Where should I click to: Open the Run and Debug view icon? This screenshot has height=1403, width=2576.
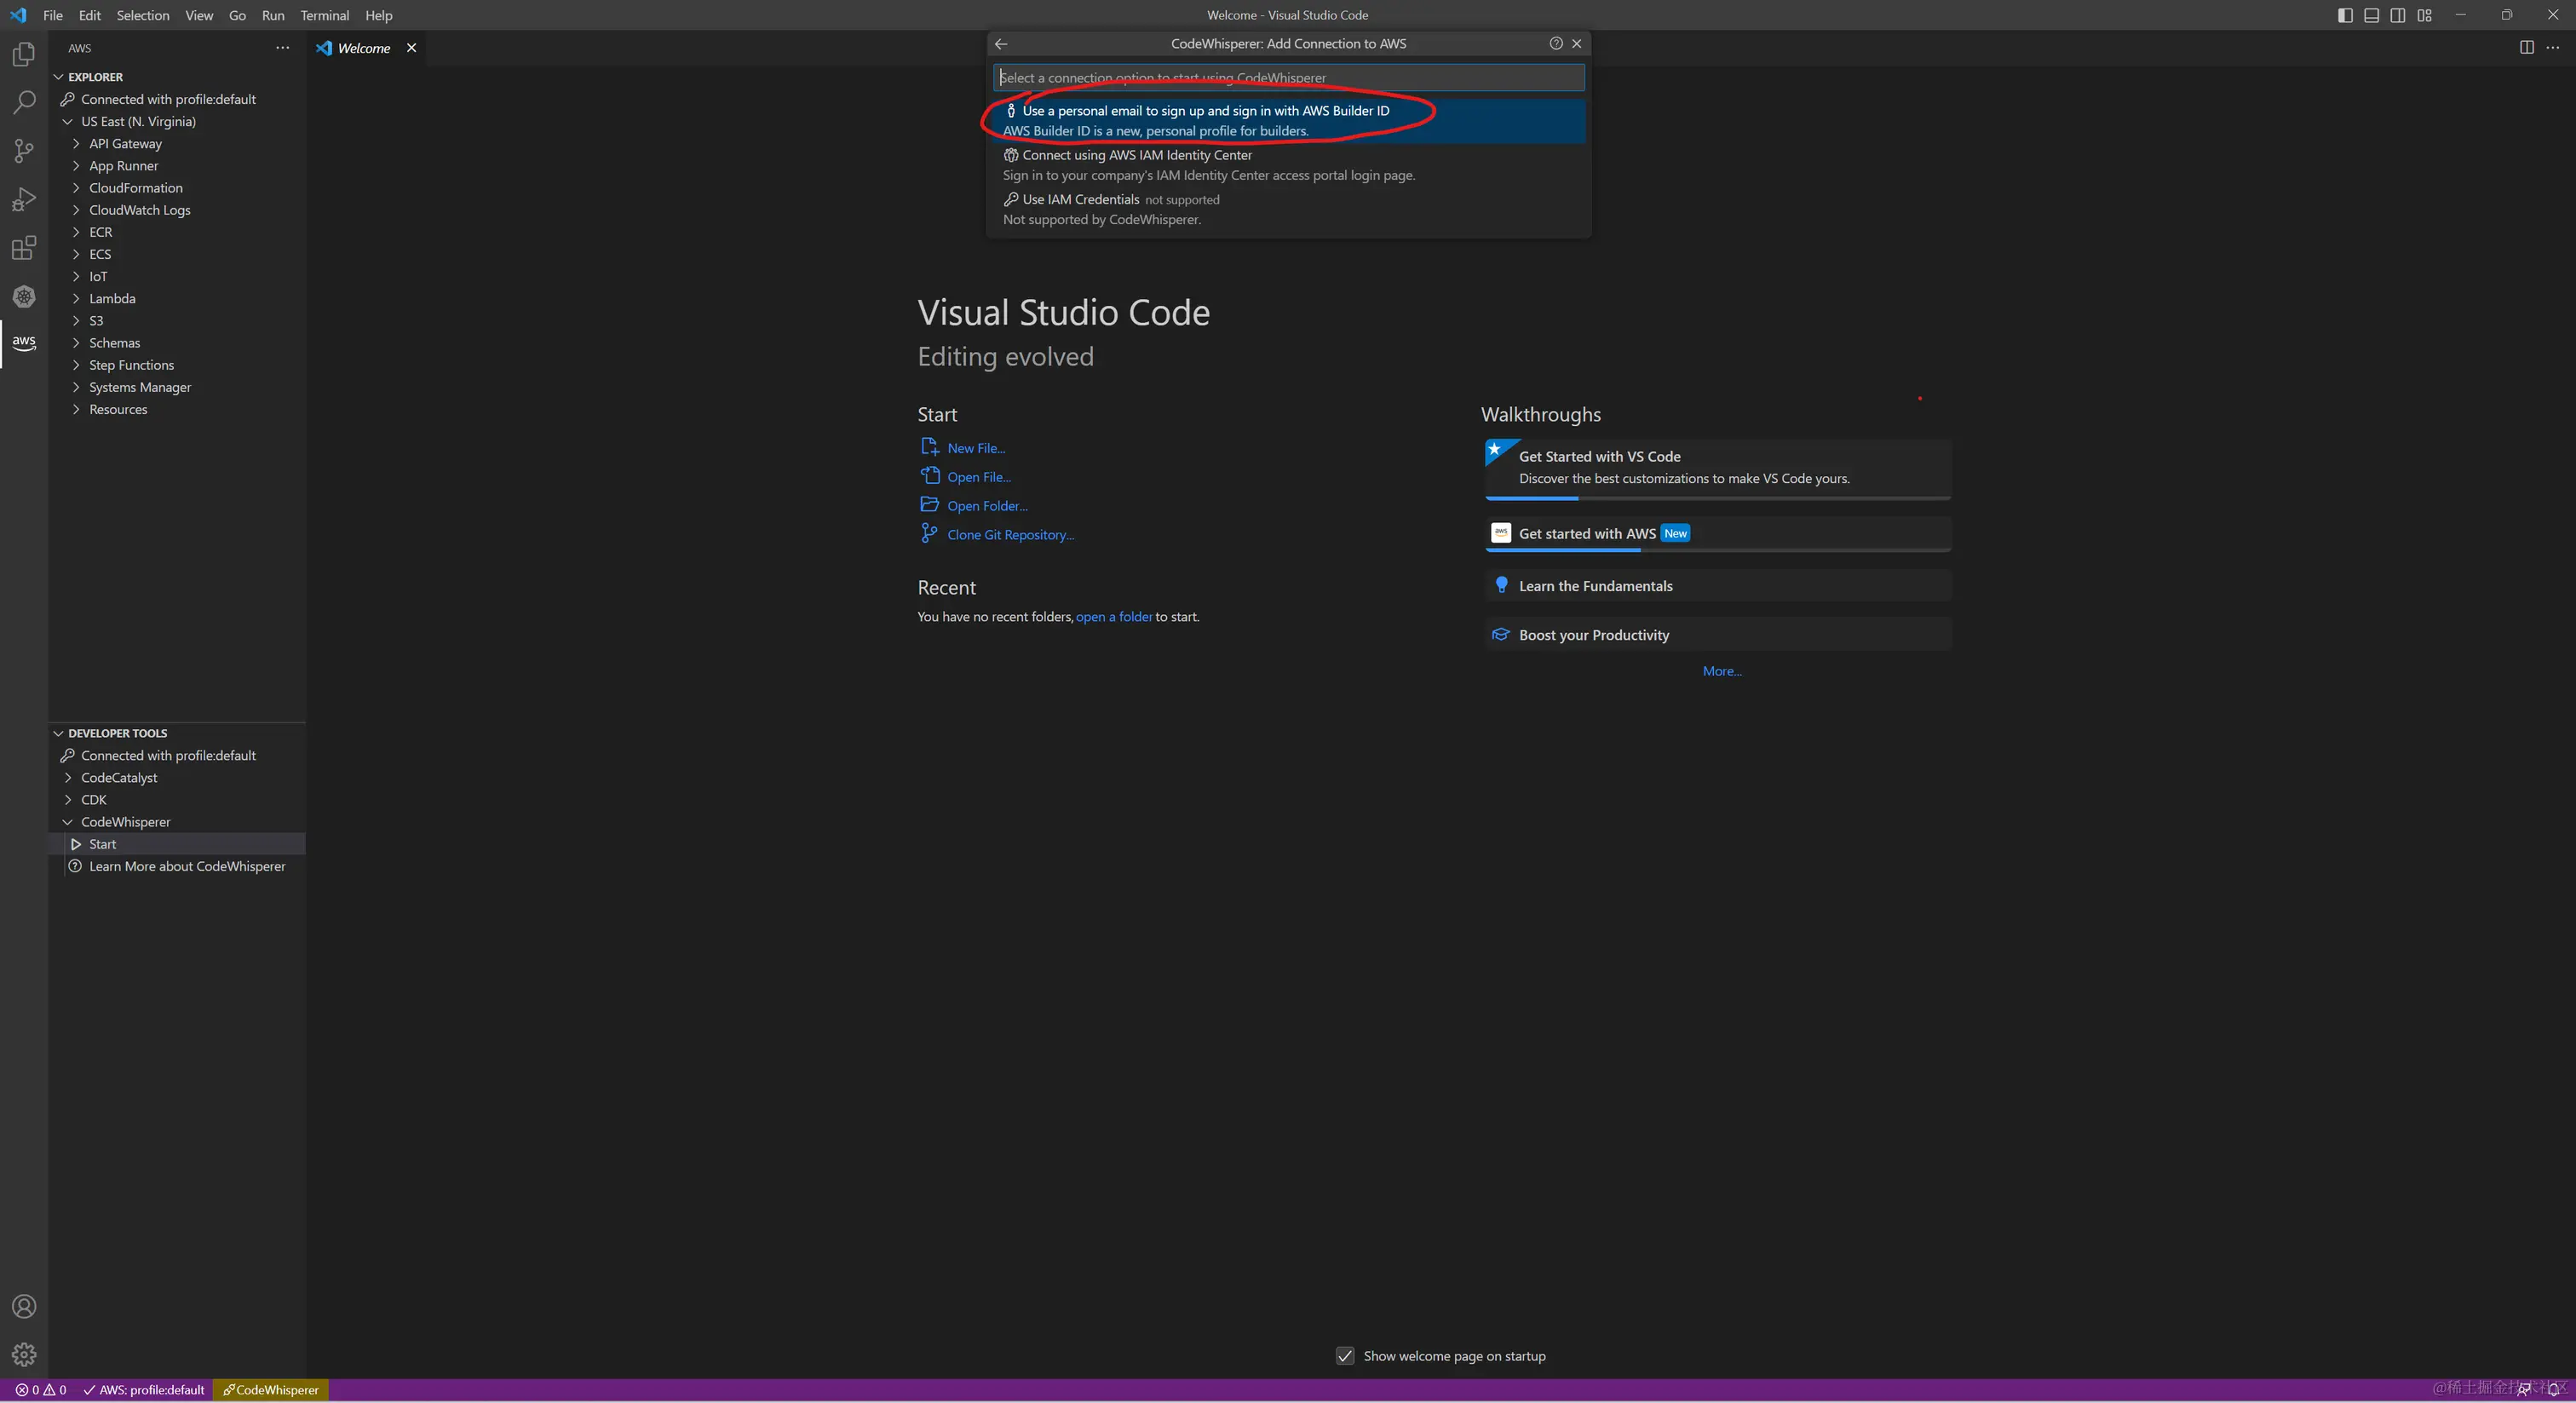[24, 199]
